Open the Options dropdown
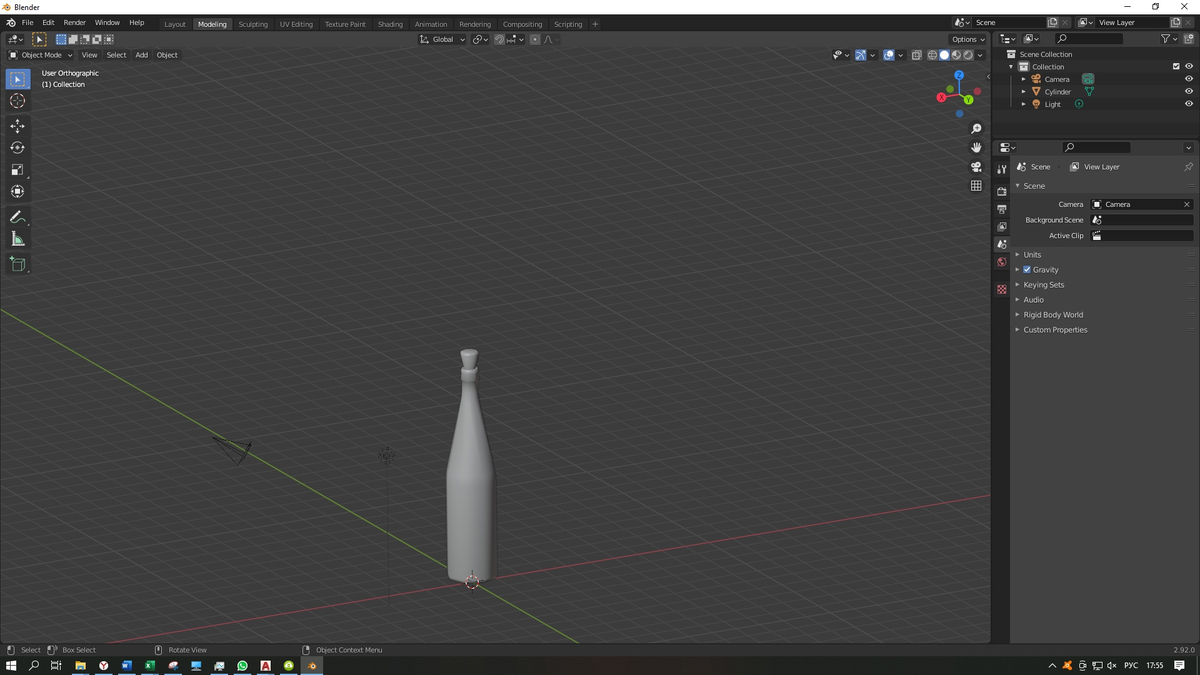 968,39
